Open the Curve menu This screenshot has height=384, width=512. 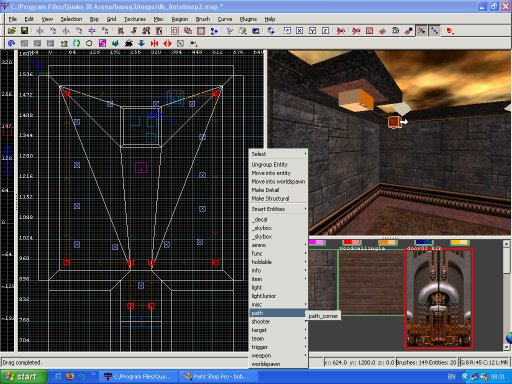click(x=225, y=19)
